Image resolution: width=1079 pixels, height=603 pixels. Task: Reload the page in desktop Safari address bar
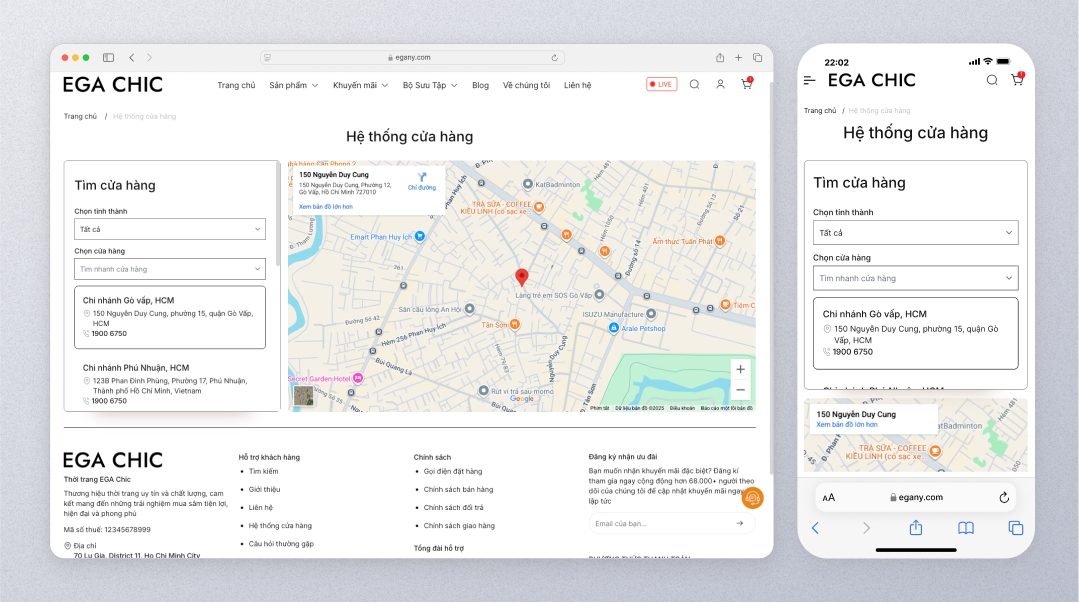pyautogui.click(x=555, y=58)
